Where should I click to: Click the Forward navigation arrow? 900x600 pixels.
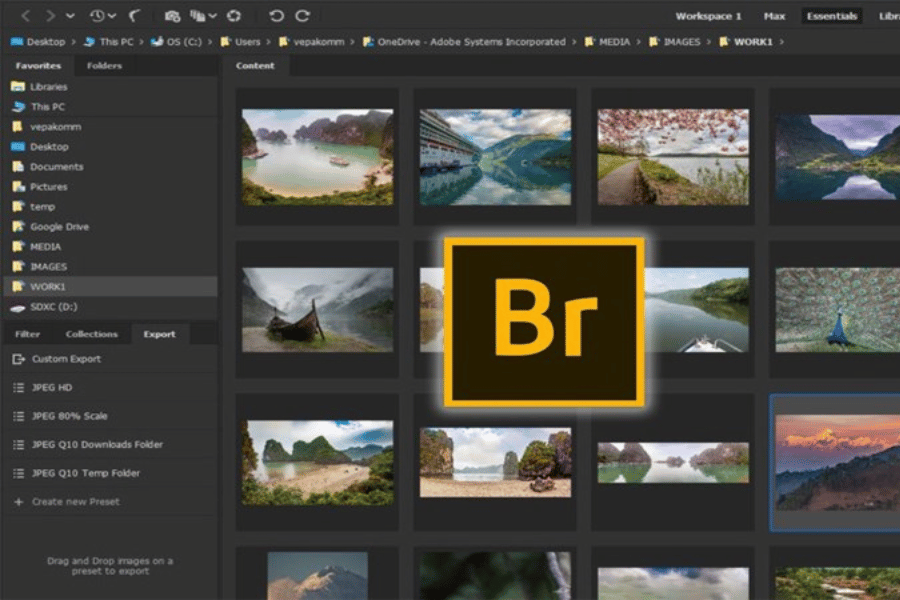pos(49,16)
